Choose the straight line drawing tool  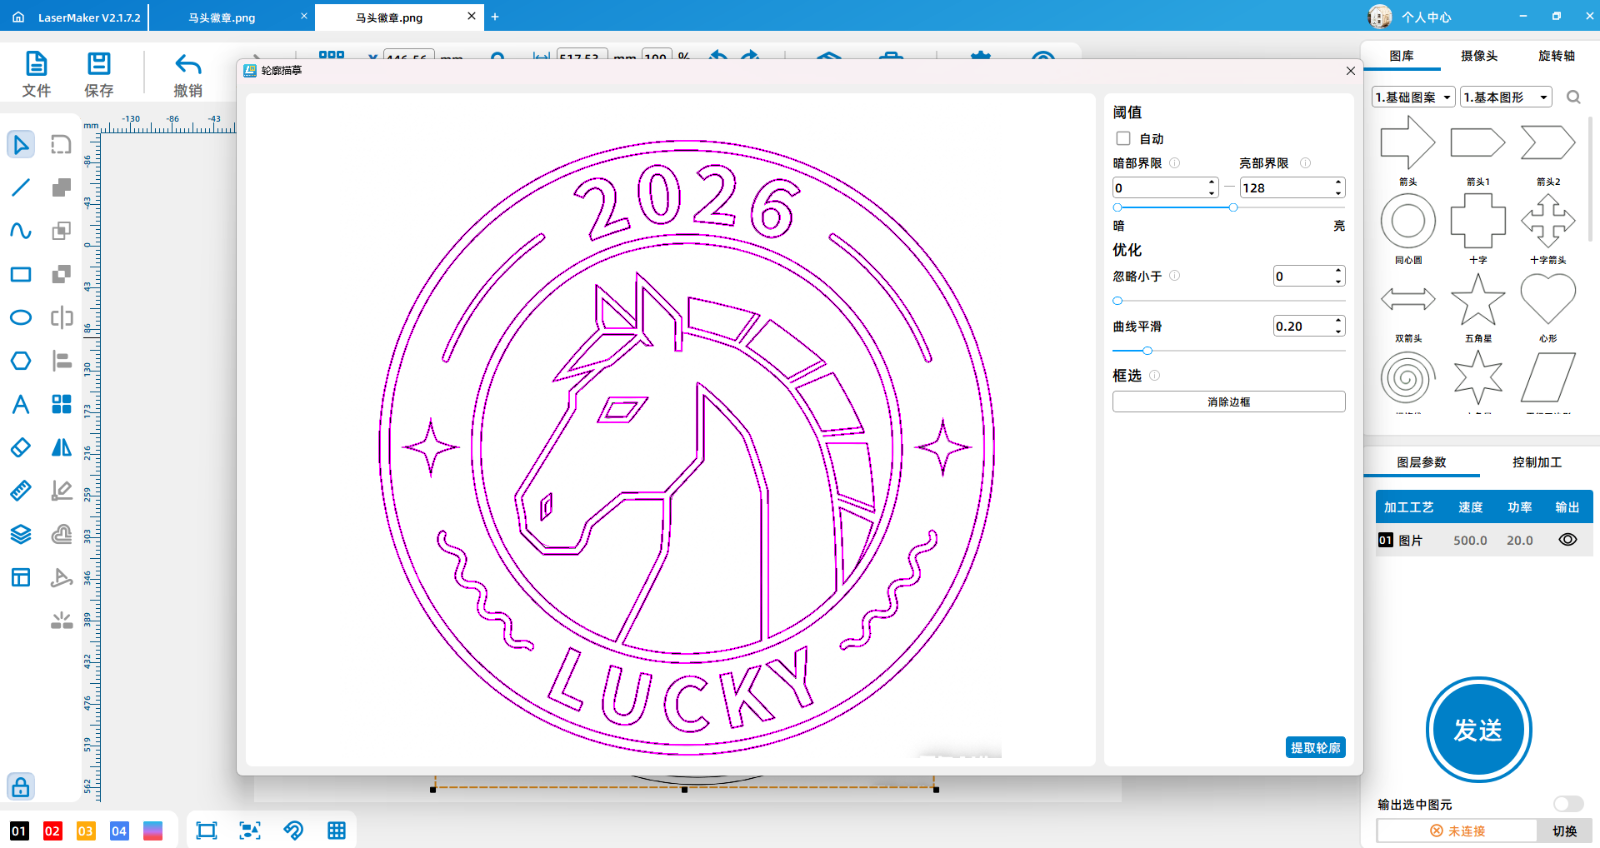(x=21, y=188)
